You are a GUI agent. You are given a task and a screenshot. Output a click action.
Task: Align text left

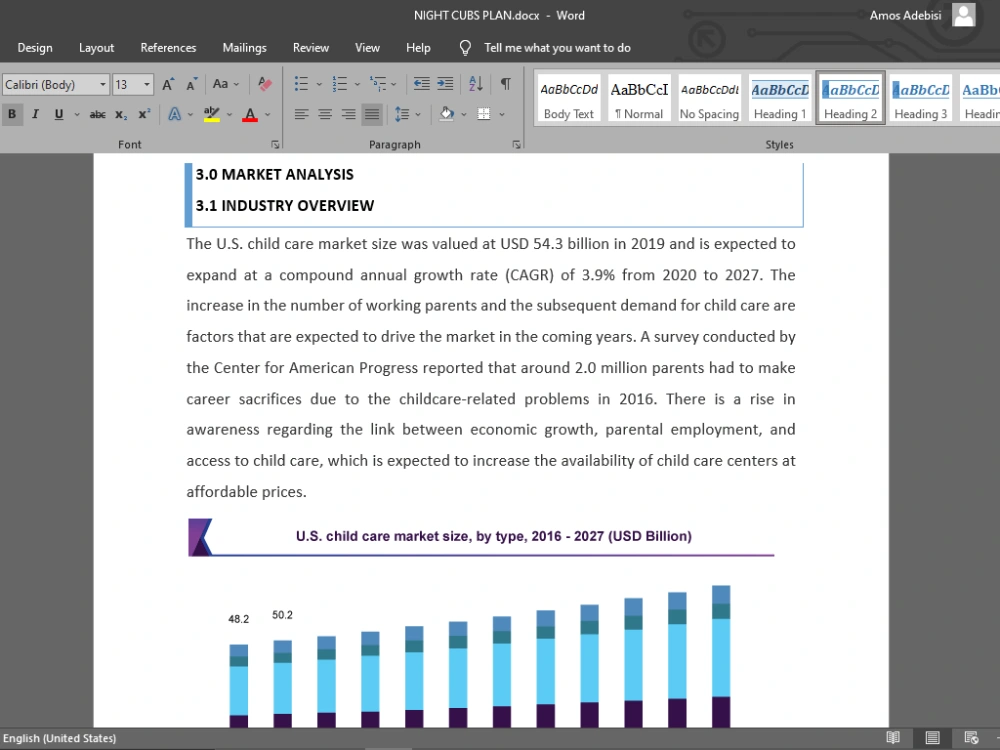[301, 114]
